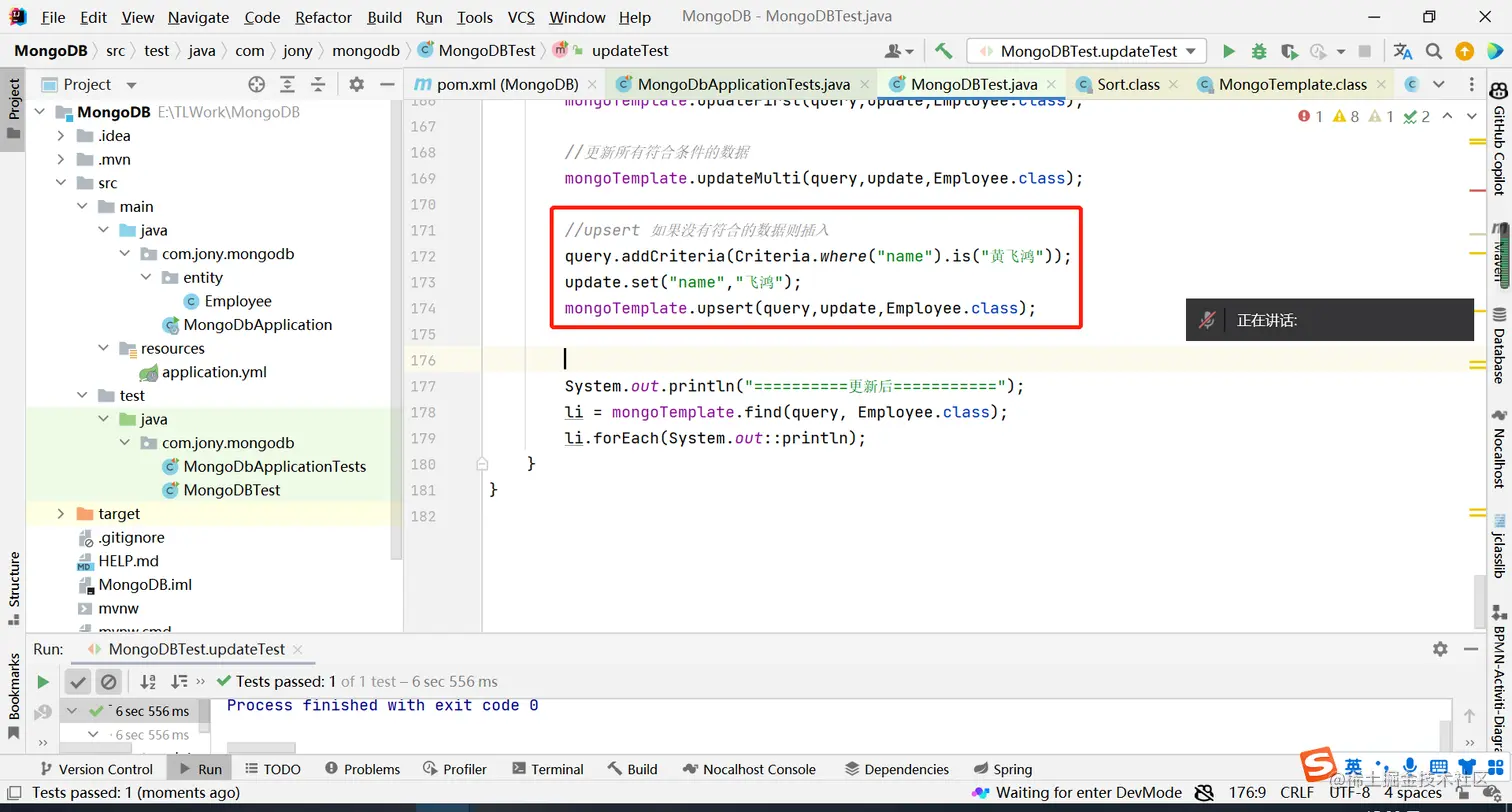Screen dimensions: 1512x812
Task: Show hidden editor tabs chevron
Action: [1438, 84]
